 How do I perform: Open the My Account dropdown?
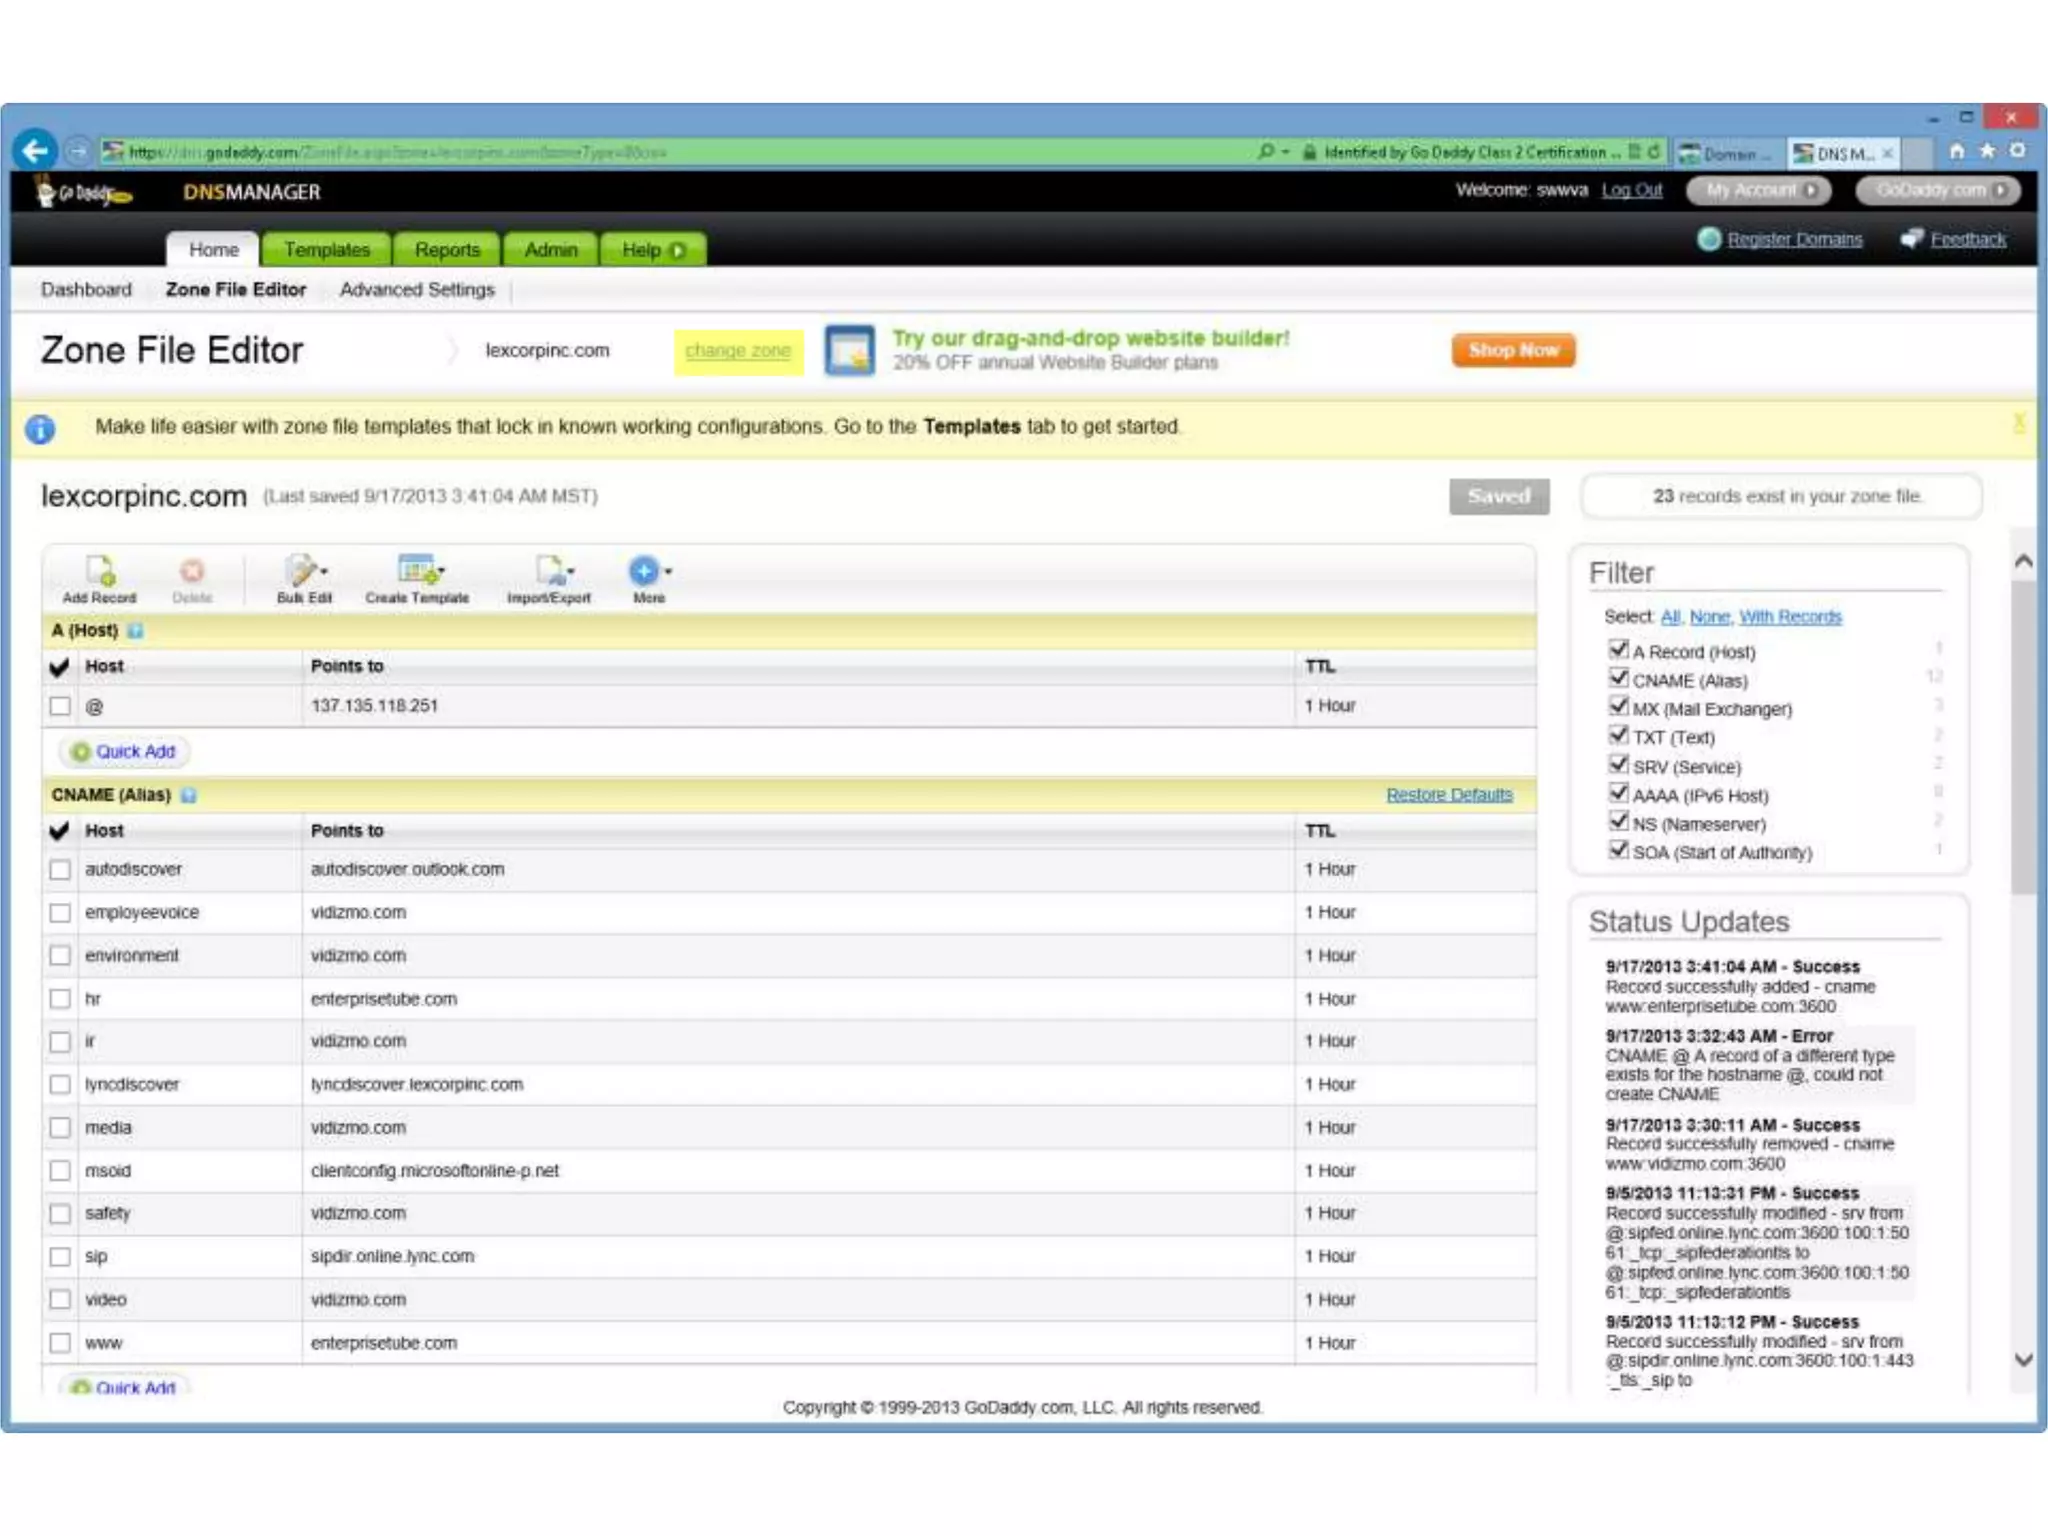pos(1759,190)
